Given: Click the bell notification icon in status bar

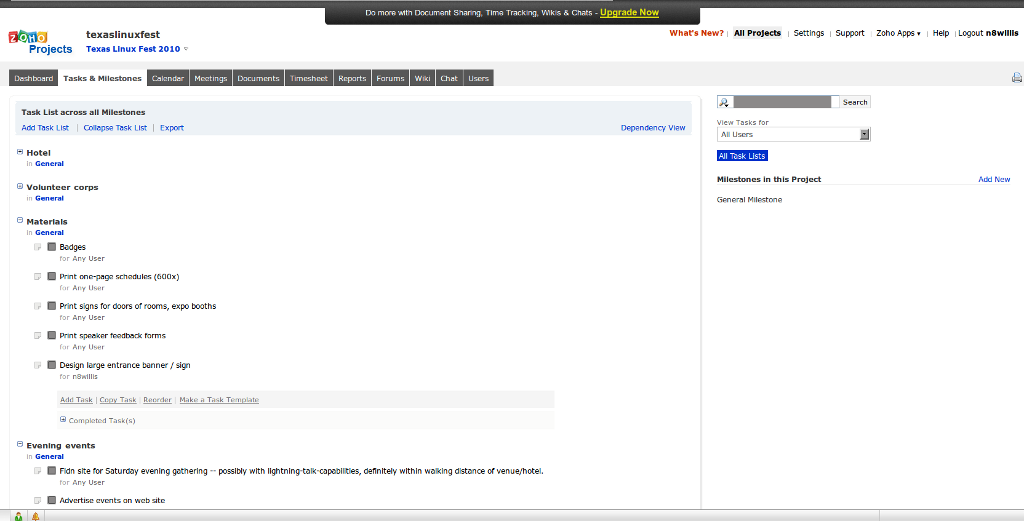Looking at the screenshot, I should 35,516.
